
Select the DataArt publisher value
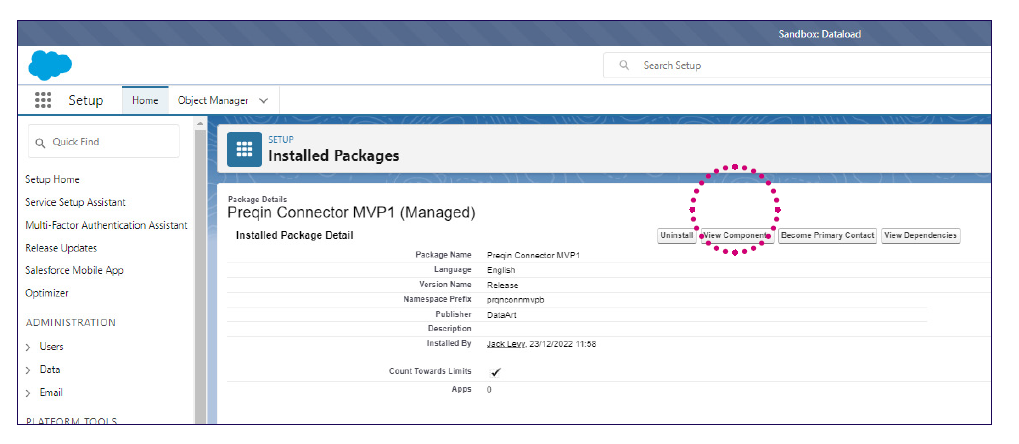[x=501, y=315]
